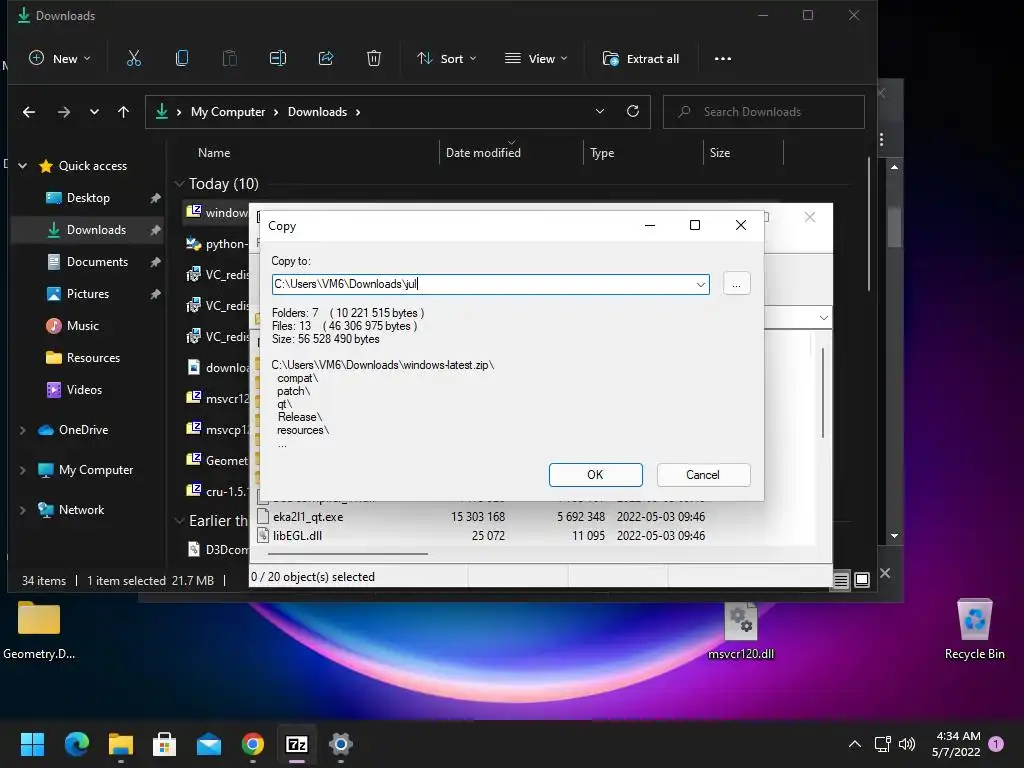Screen dimensions: 1024x768
Task: Open the Geometry.D... folder on desktop
Action: (39, 630)
